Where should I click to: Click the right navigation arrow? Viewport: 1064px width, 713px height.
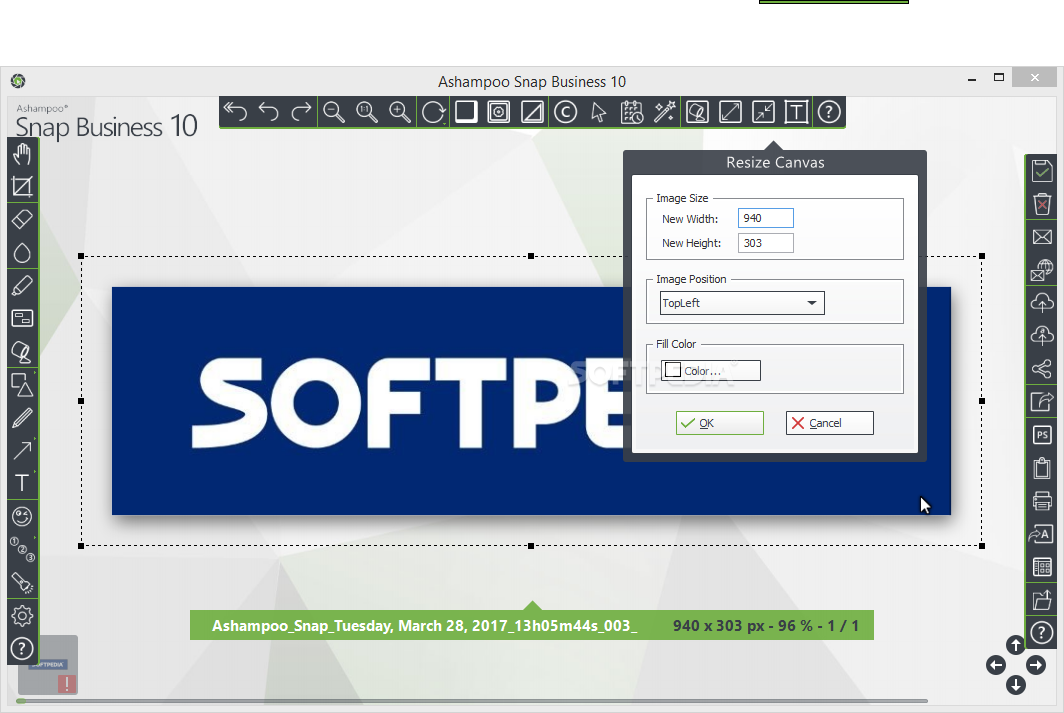[1036, 665]
